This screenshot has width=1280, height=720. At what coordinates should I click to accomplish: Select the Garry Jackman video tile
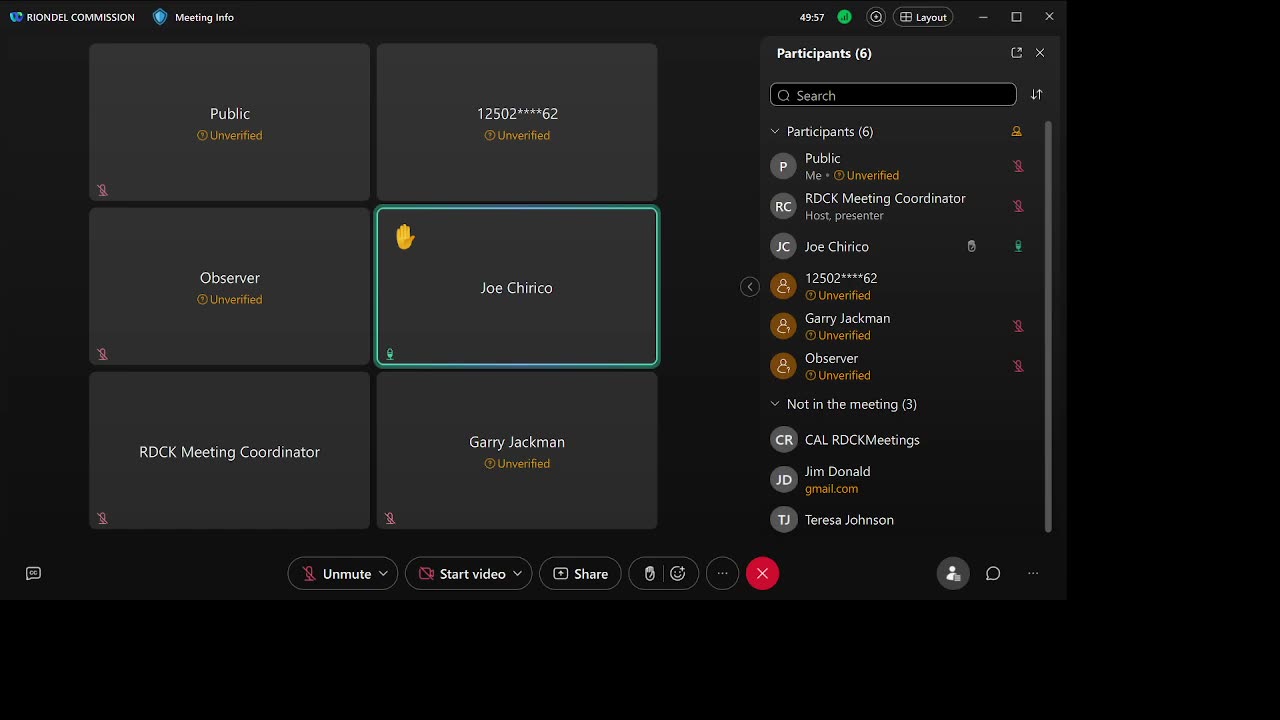tap(517, 451)
